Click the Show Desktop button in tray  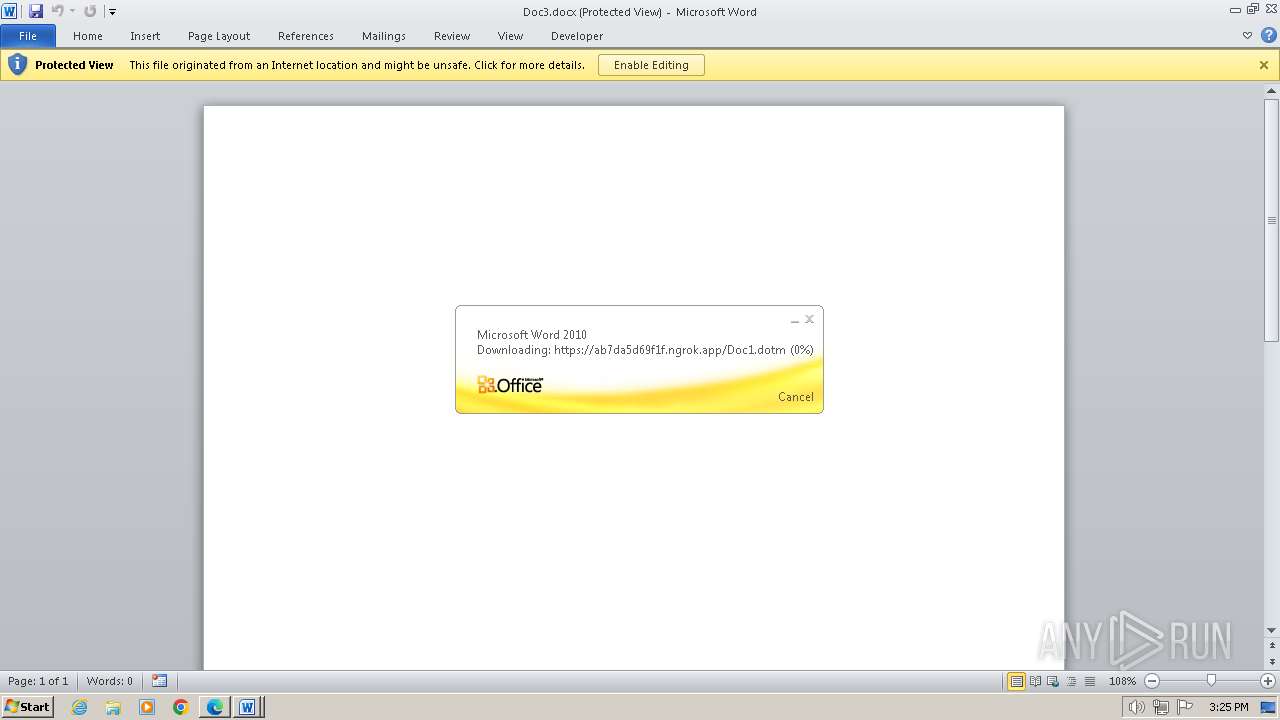1269,707
